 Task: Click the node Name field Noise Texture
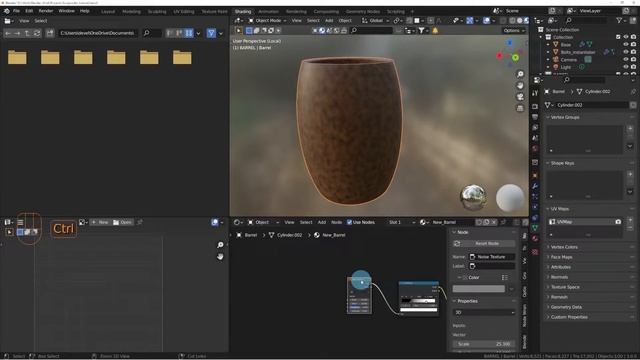(x=492, y=257)
